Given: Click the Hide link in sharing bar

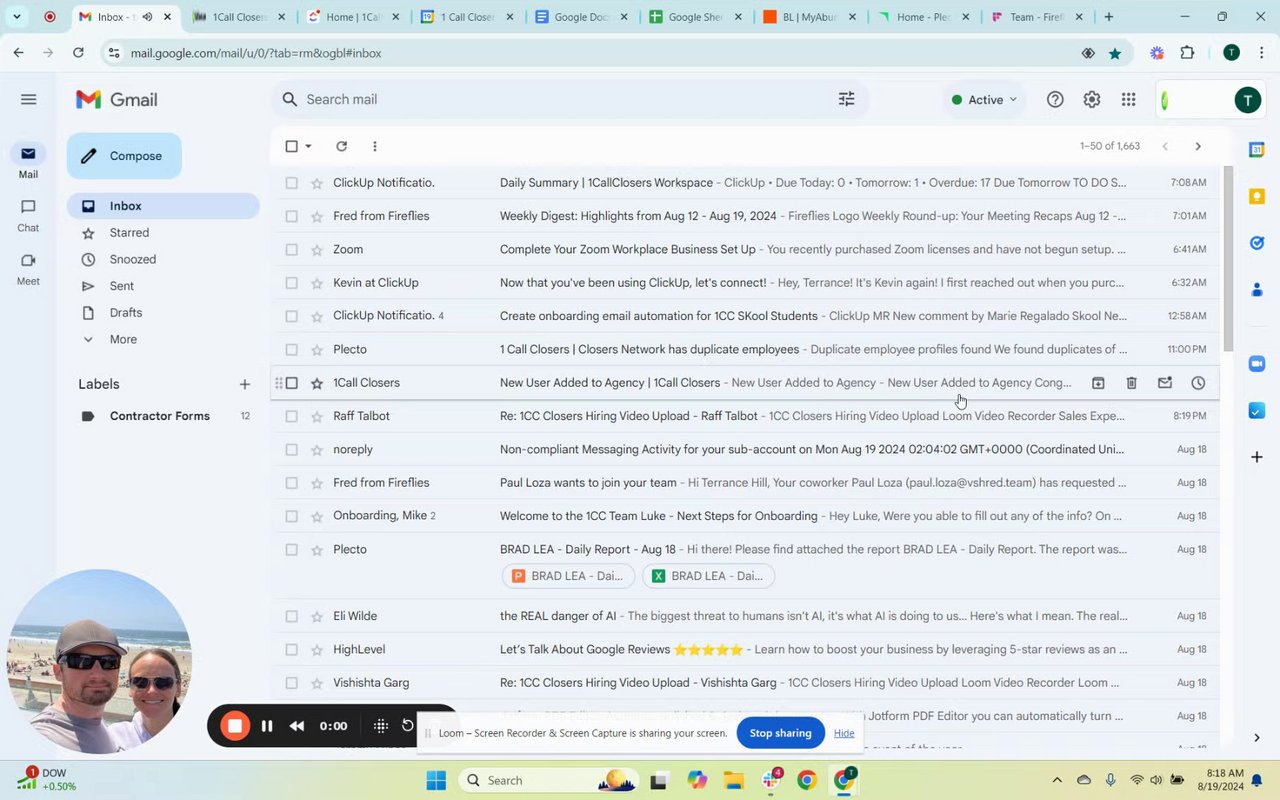Looking at the screenshot, I should coord(844,733).
